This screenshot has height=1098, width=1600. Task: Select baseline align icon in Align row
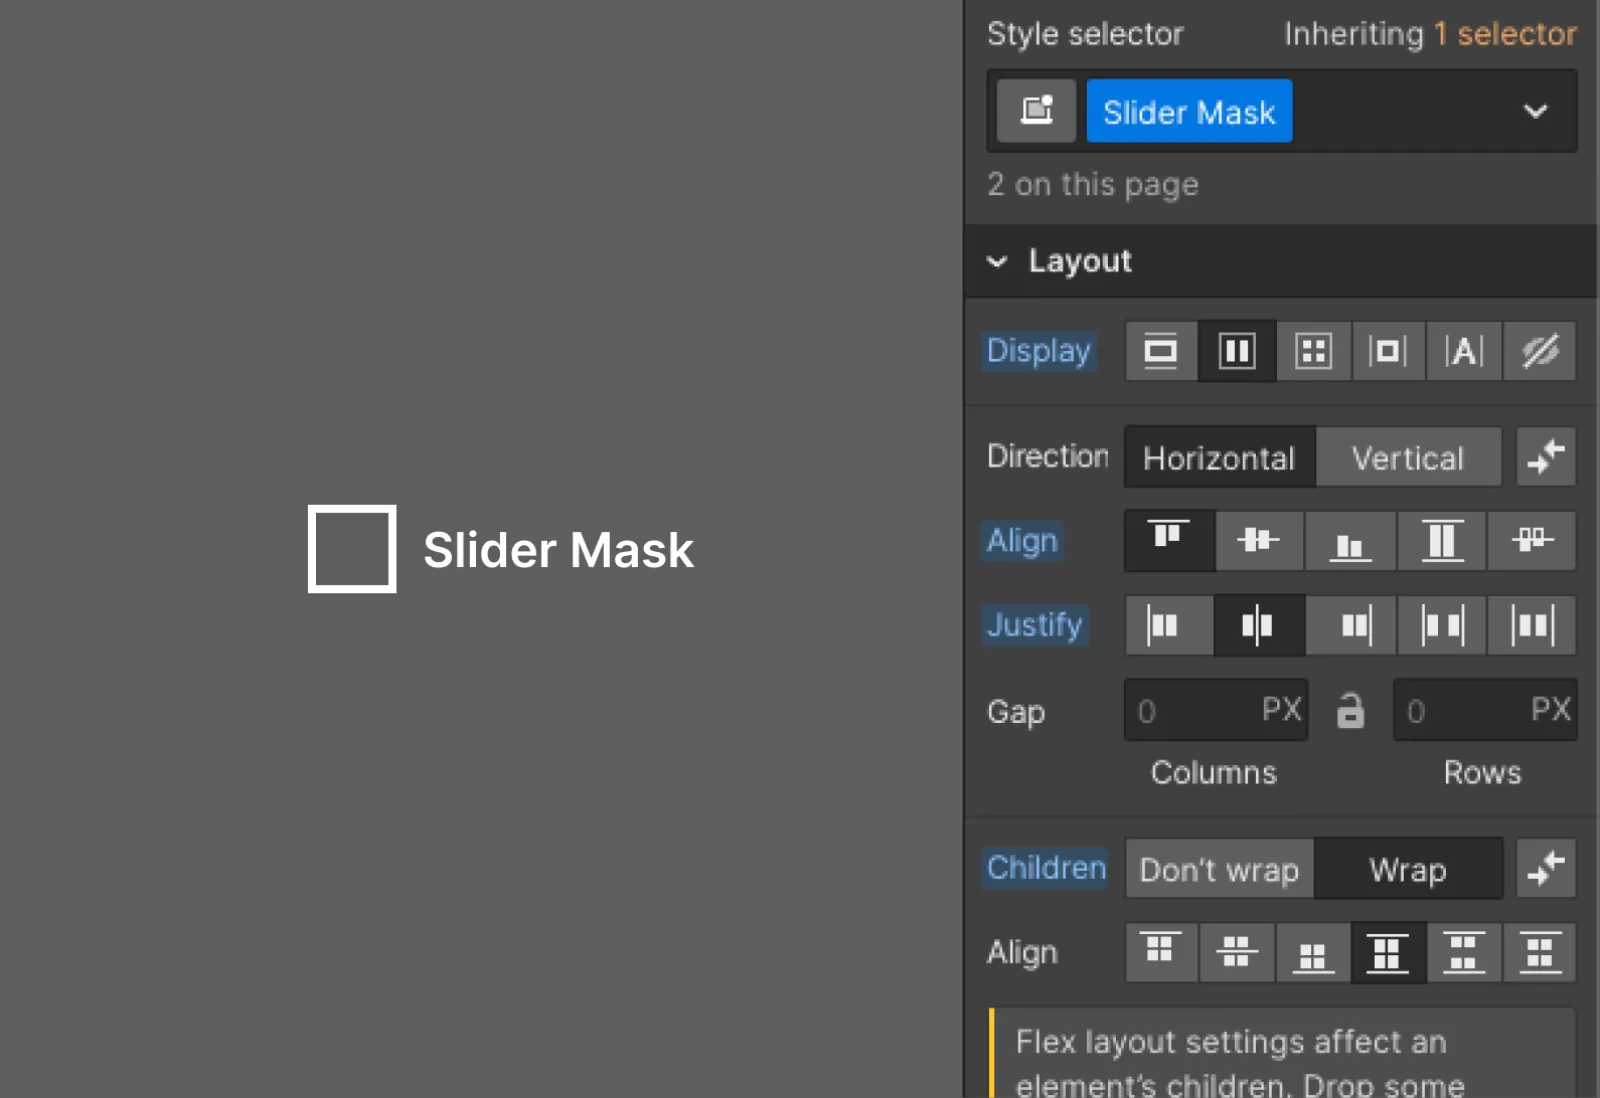pos(1533,541)
